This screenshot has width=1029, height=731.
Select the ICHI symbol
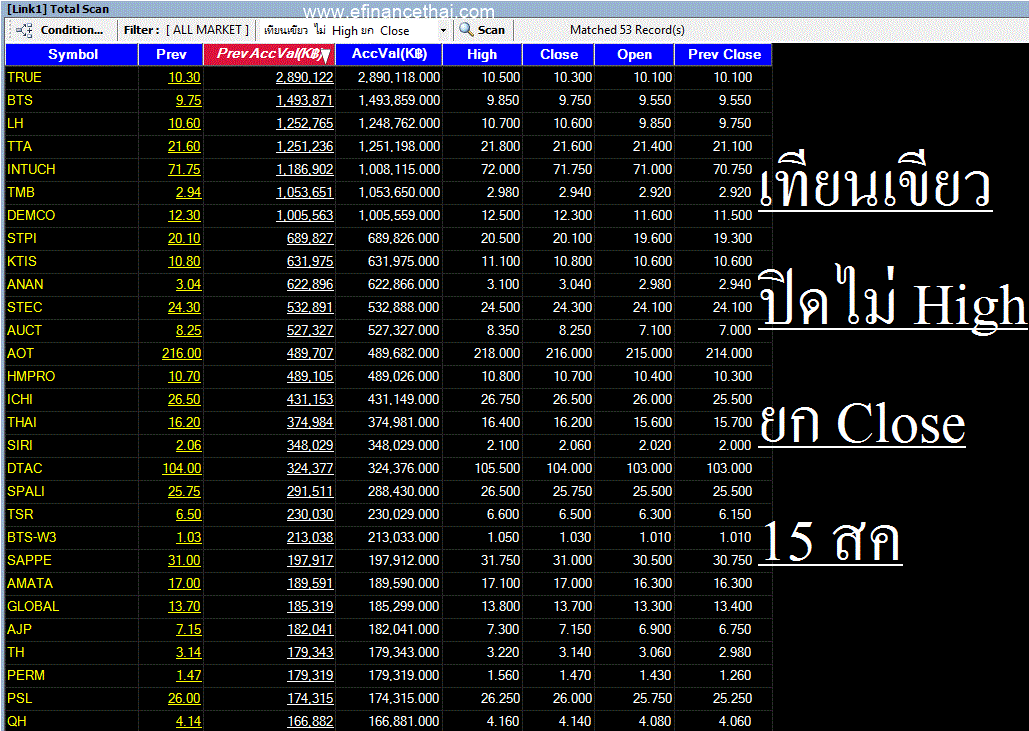[x=20, y=399]
